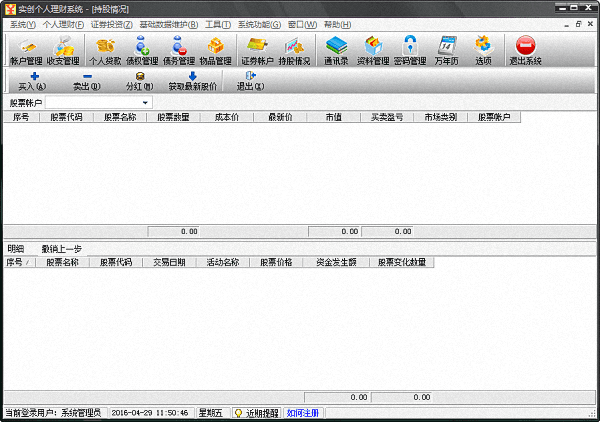600x422 pixels.
Task: Click the 撤销上一步 undo button
Action: (62, 248)
